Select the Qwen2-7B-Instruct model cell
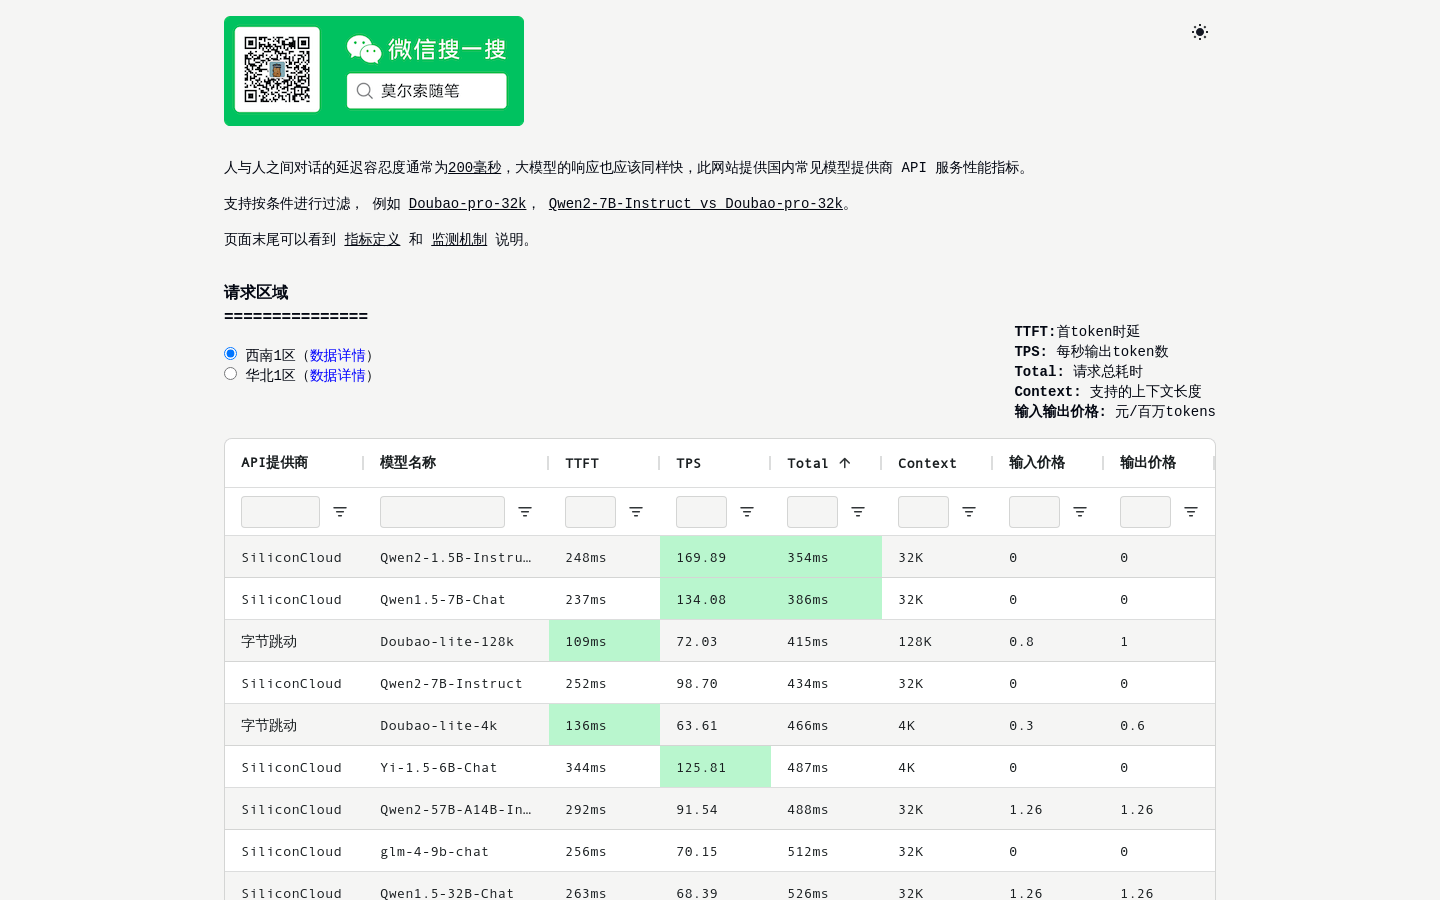Viewport: 1440px width, 900px height. [x=456, y=683]
